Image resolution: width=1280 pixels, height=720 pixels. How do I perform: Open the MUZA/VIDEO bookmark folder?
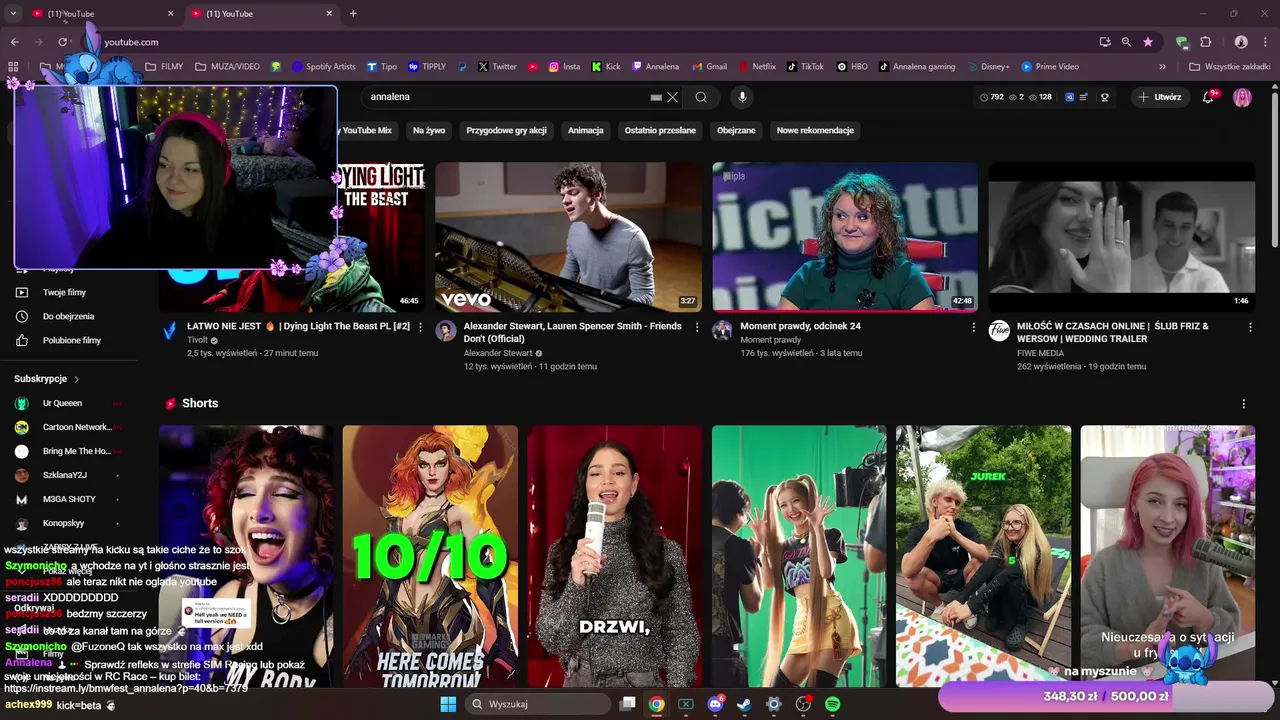tap(227, 67)
